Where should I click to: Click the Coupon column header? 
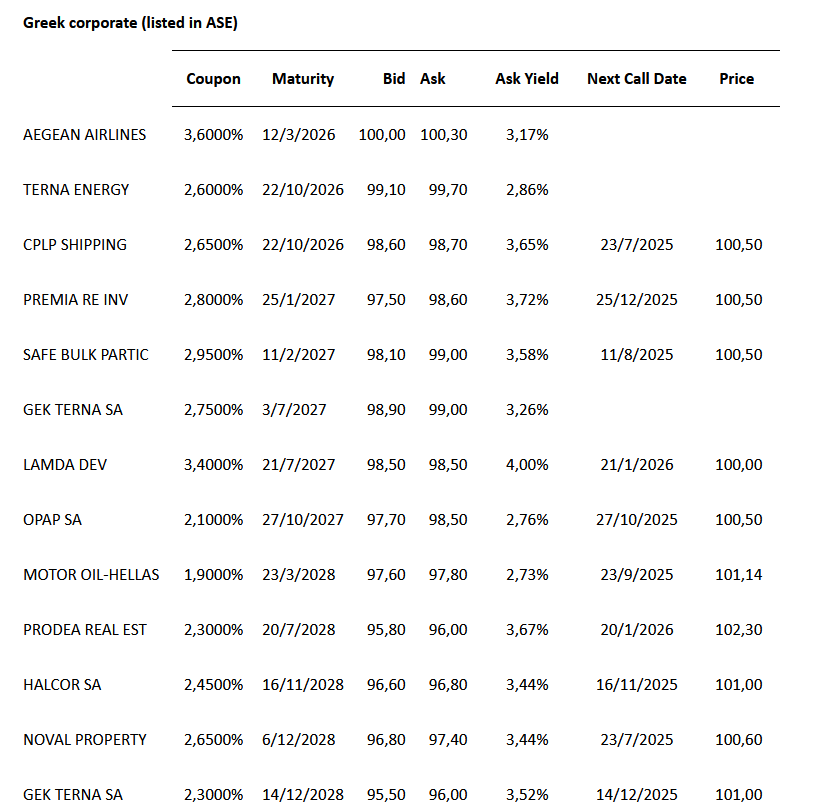213,79
